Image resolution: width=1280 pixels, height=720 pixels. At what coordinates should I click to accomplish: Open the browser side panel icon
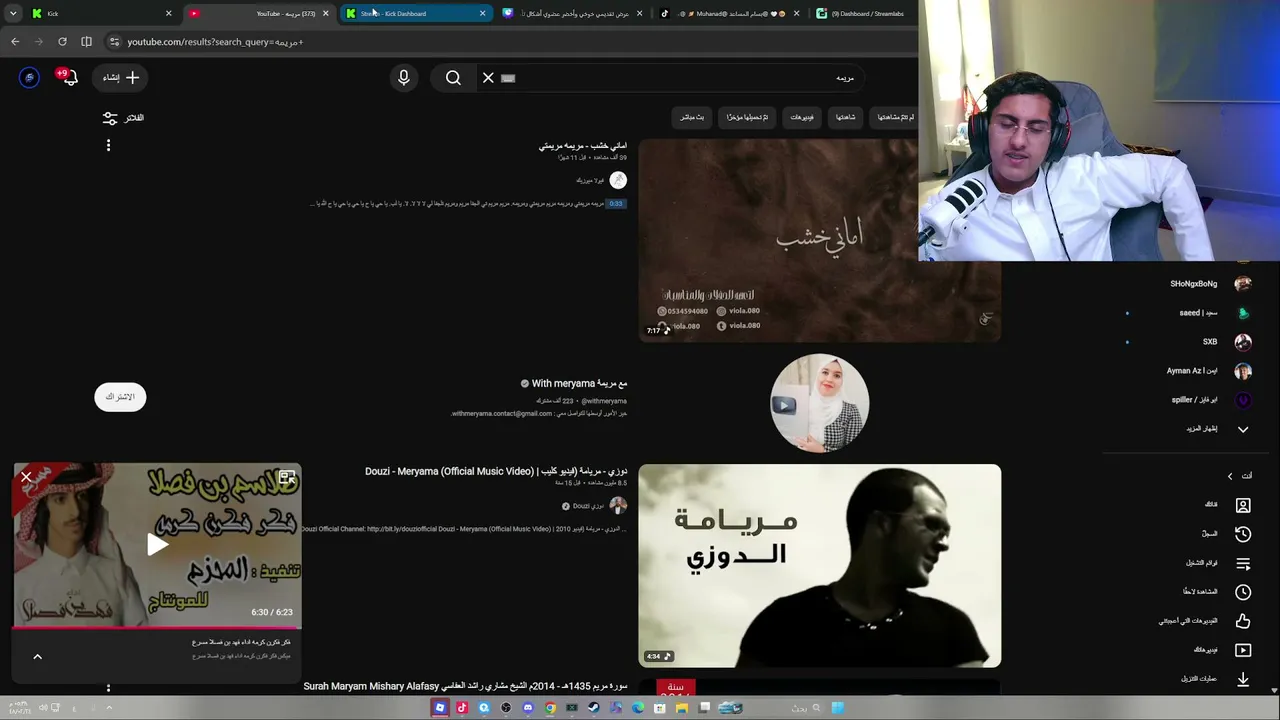tap(86, 41)
